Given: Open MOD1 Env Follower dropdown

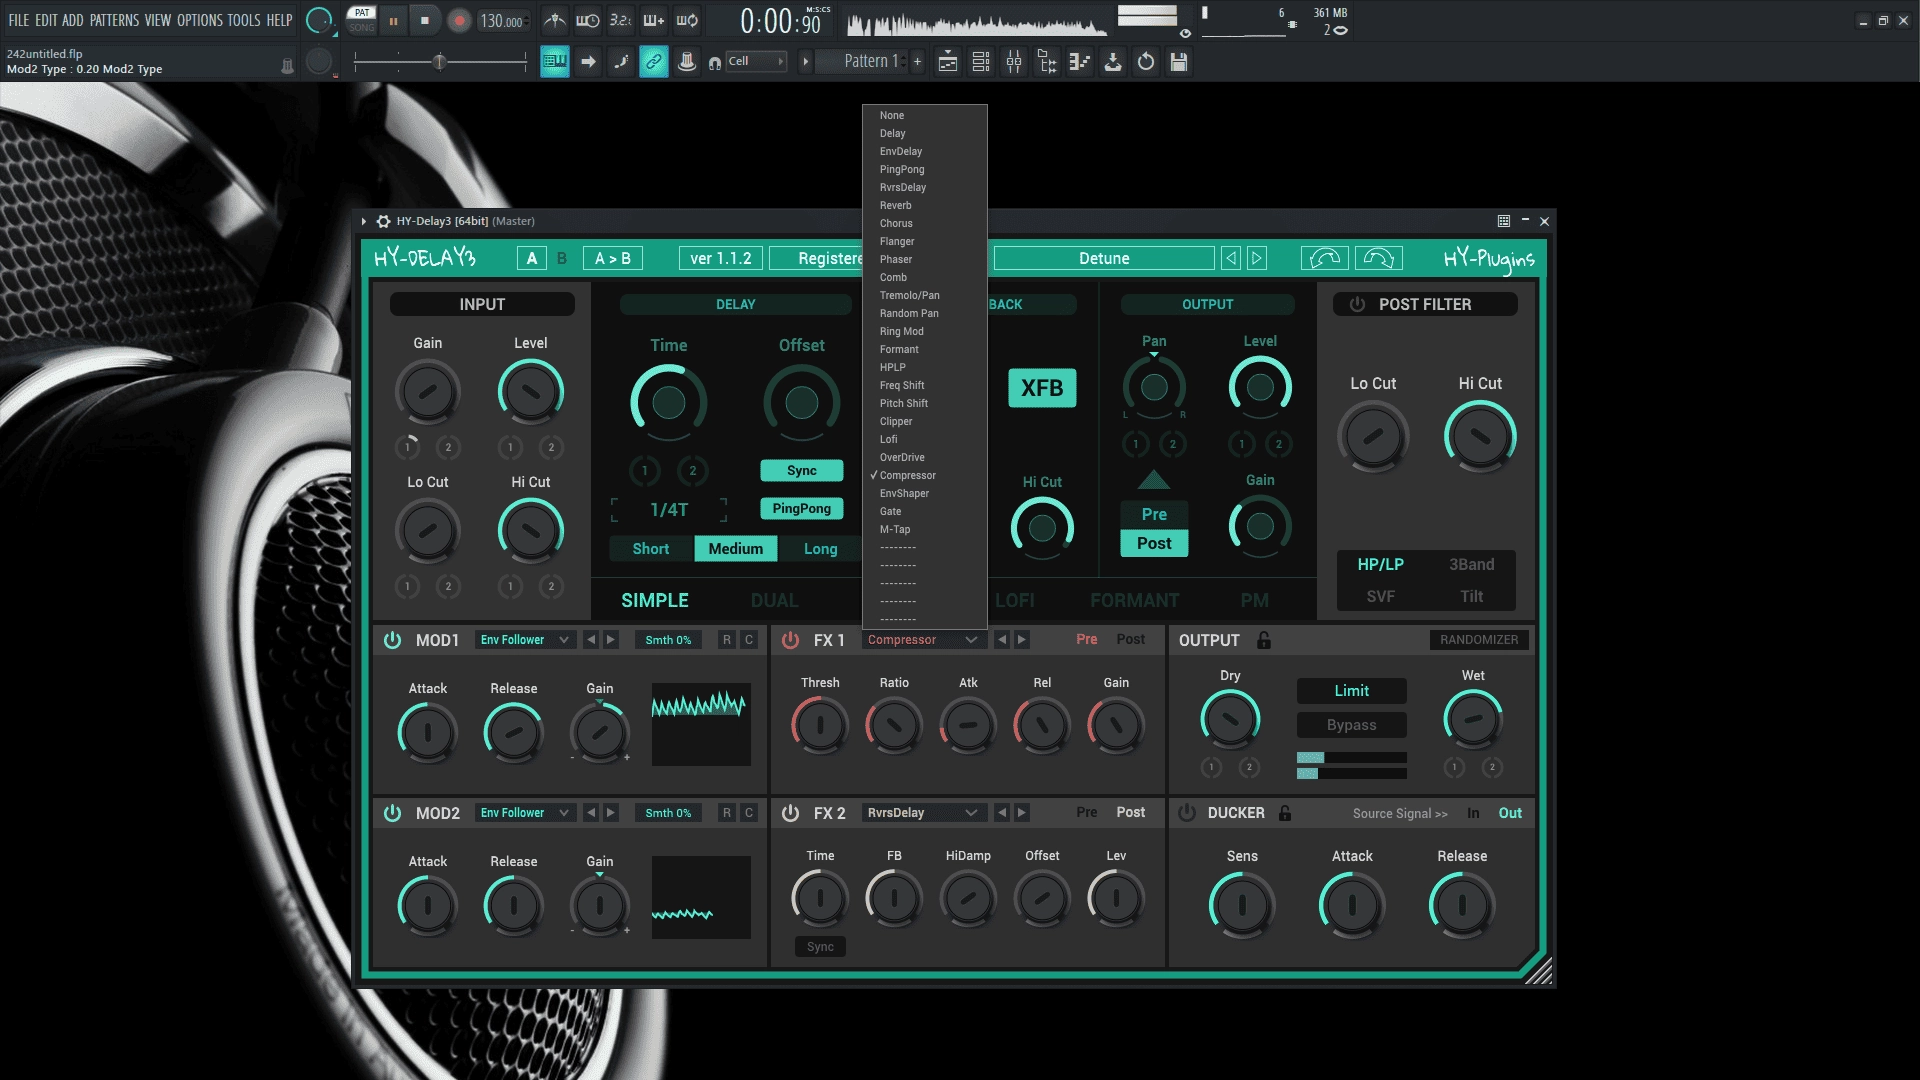Looking at the screenshot, I should tap(524, 640).
